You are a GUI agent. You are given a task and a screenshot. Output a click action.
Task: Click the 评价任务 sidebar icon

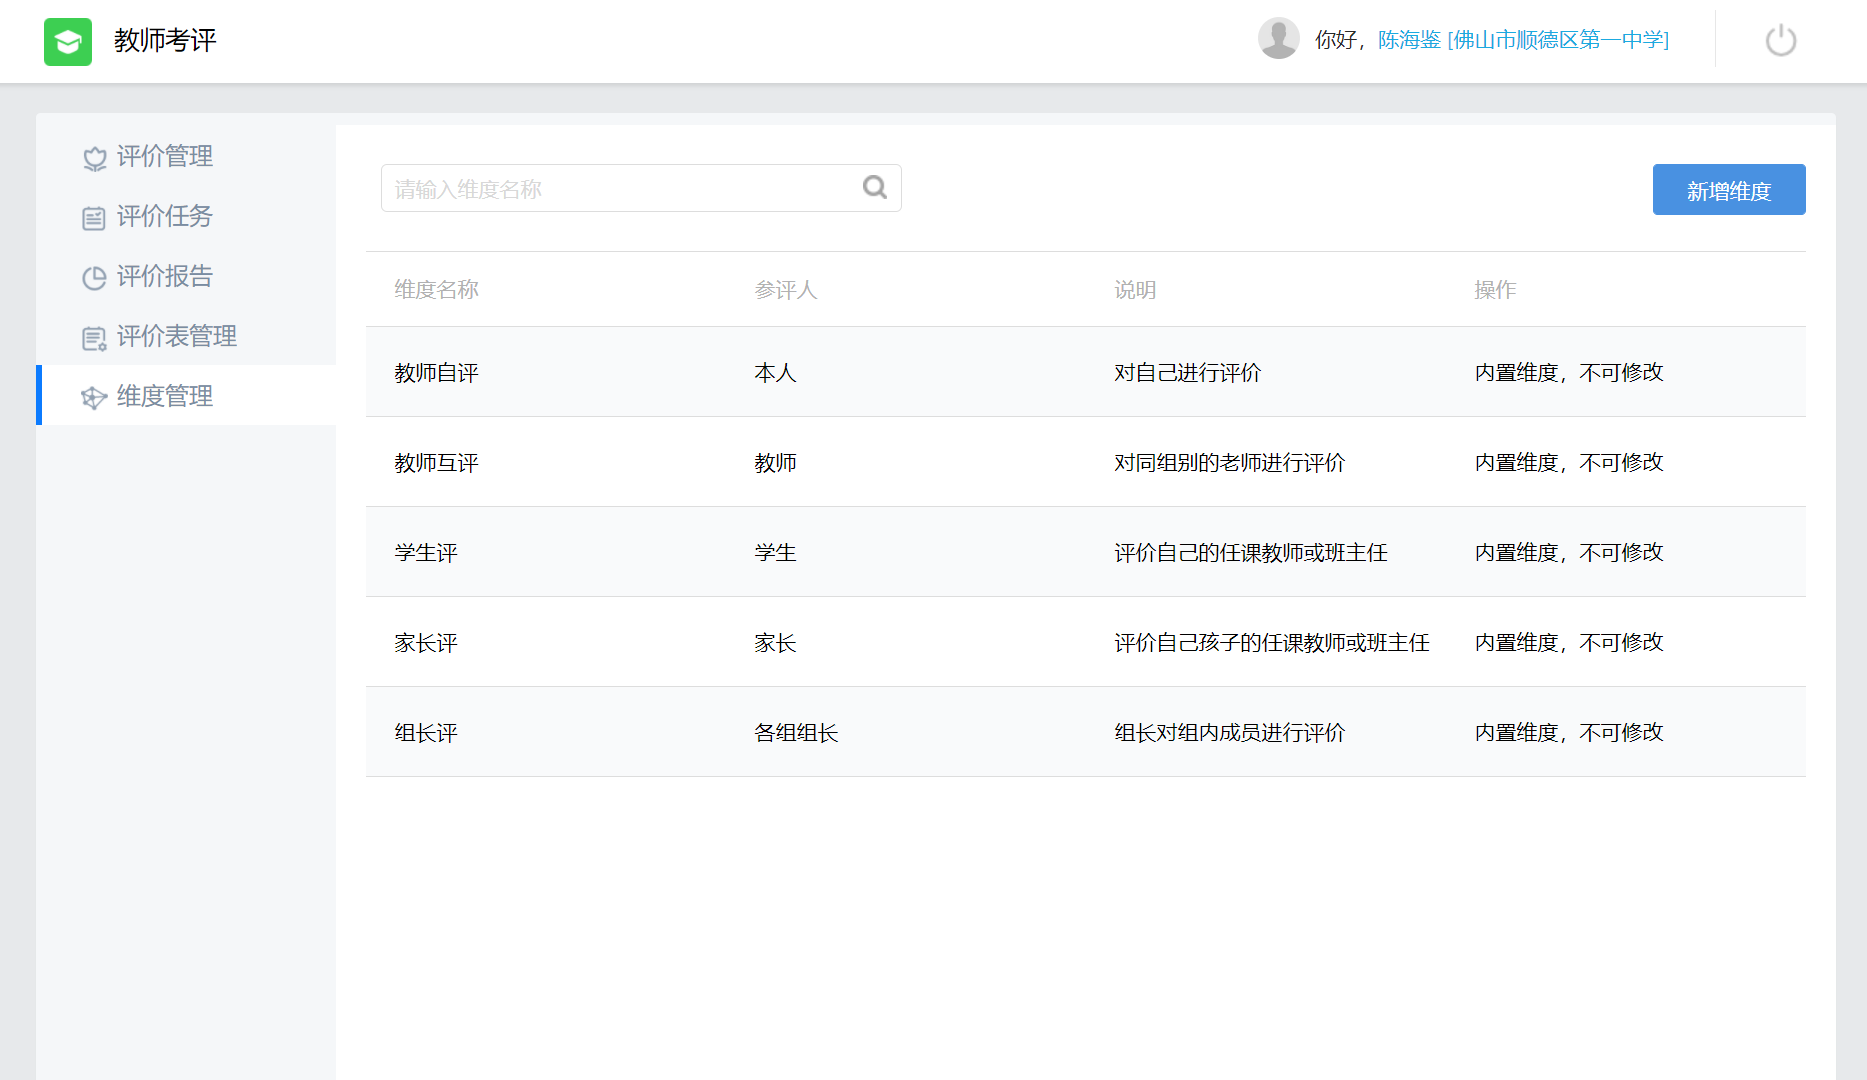pos(94,218)
